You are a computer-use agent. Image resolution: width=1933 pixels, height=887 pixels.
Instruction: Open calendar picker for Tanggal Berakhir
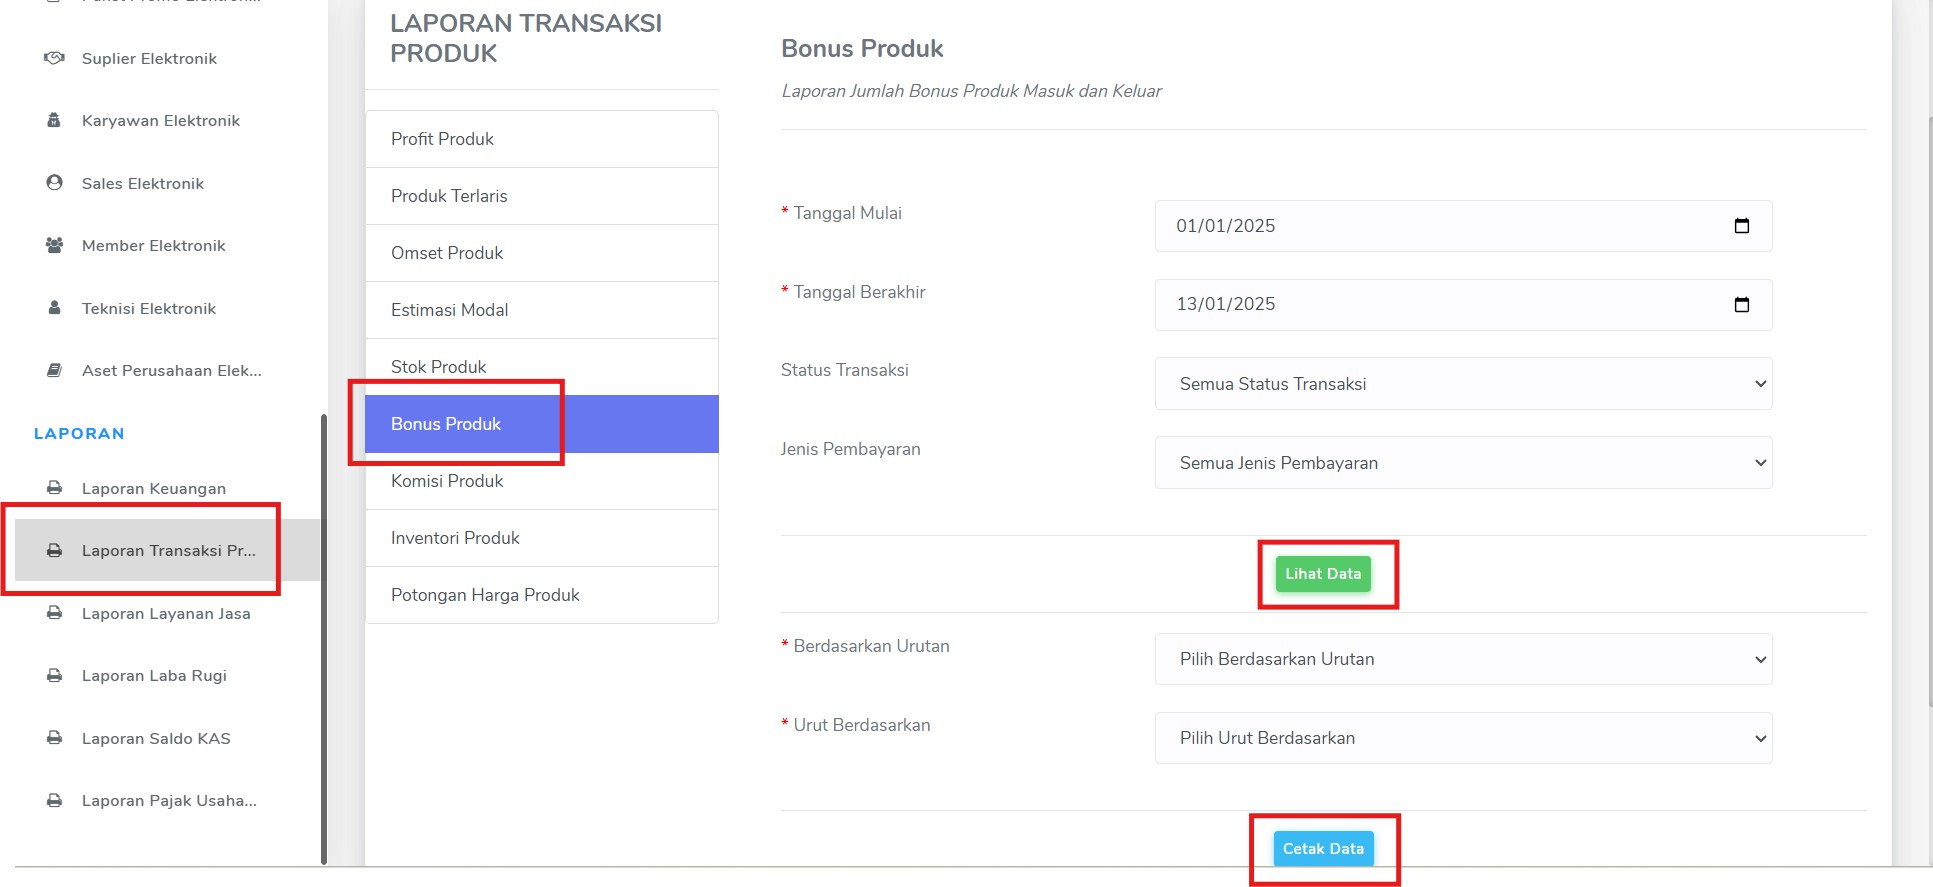pos(1741,304)
